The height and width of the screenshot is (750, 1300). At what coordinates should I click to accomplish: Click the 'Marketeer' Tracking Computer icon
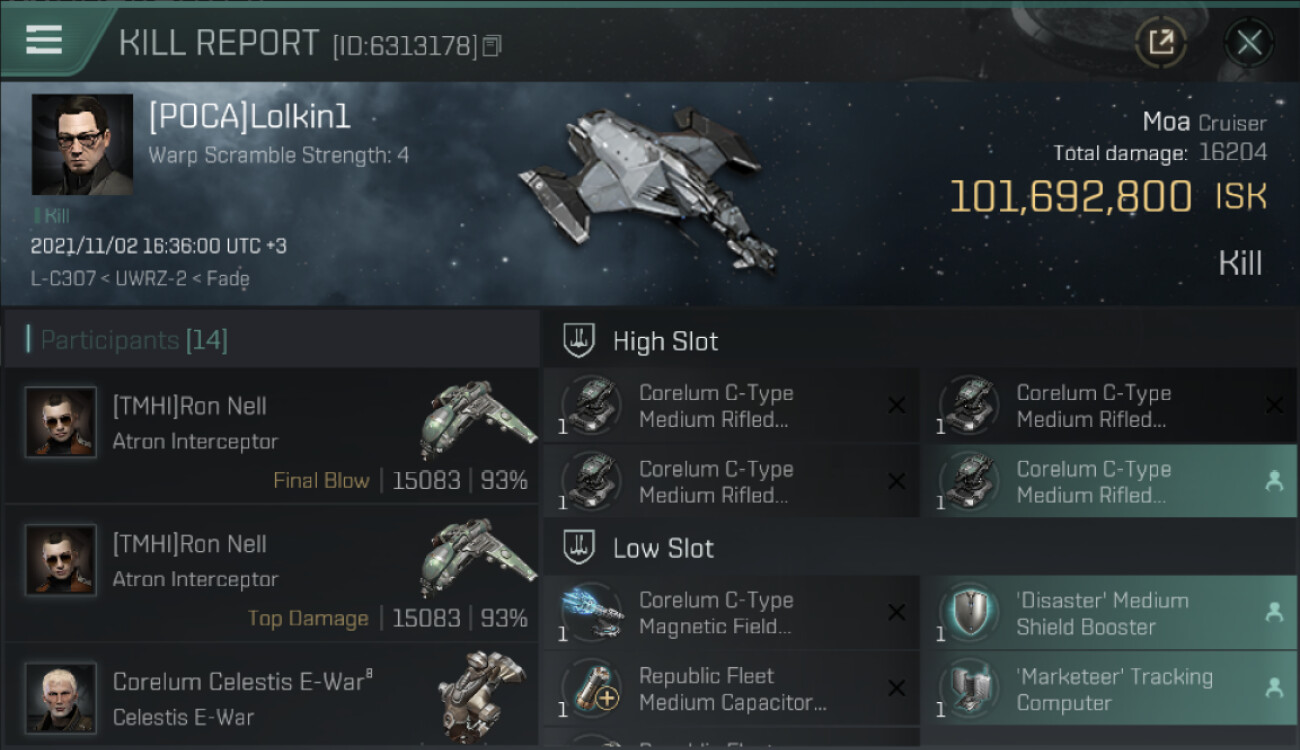(969, 689)
